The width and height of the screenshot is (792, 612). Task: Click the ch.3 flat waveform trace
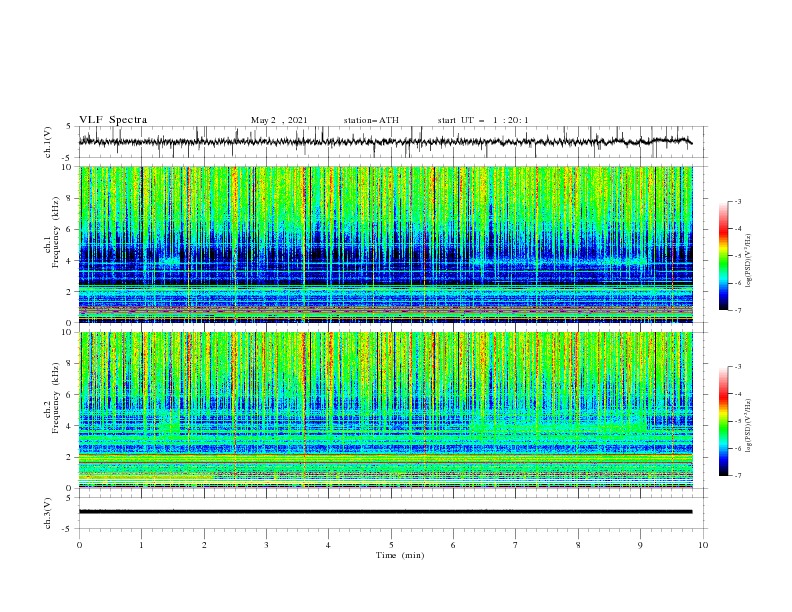coord(386,512)
